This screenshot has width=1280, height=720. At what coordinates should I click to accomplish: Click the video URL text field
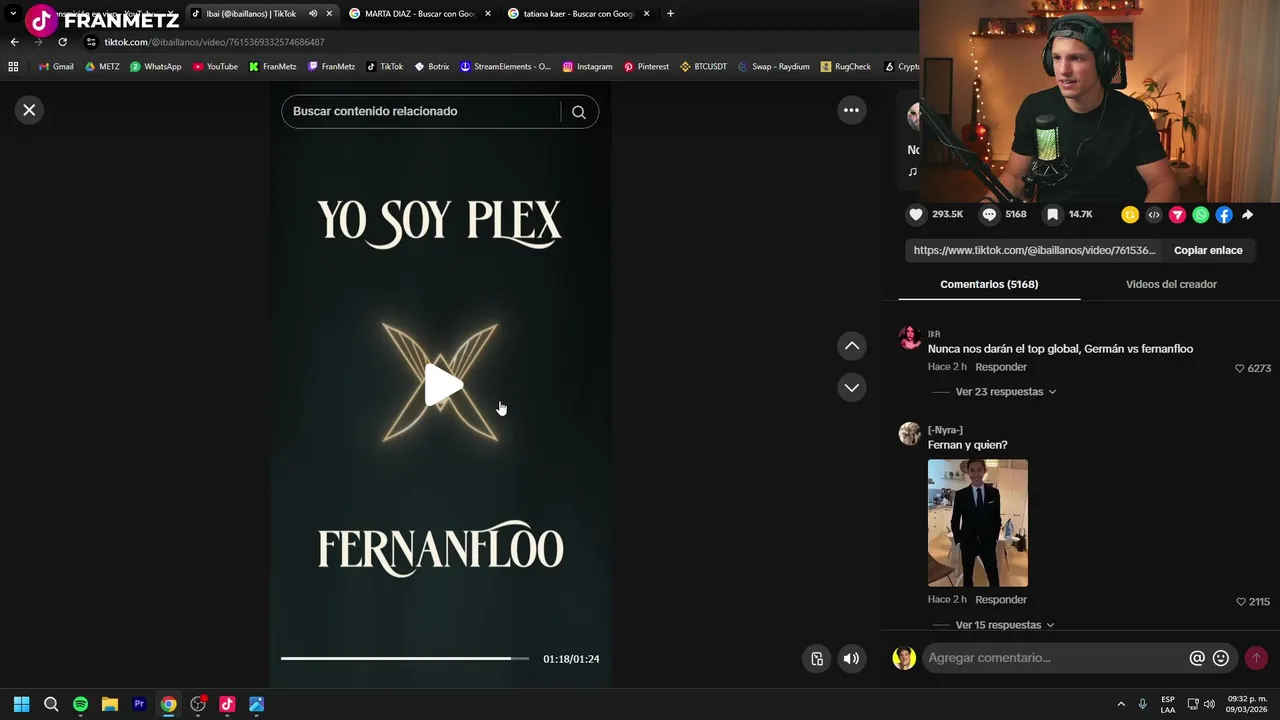click(x=1034, y=250)
